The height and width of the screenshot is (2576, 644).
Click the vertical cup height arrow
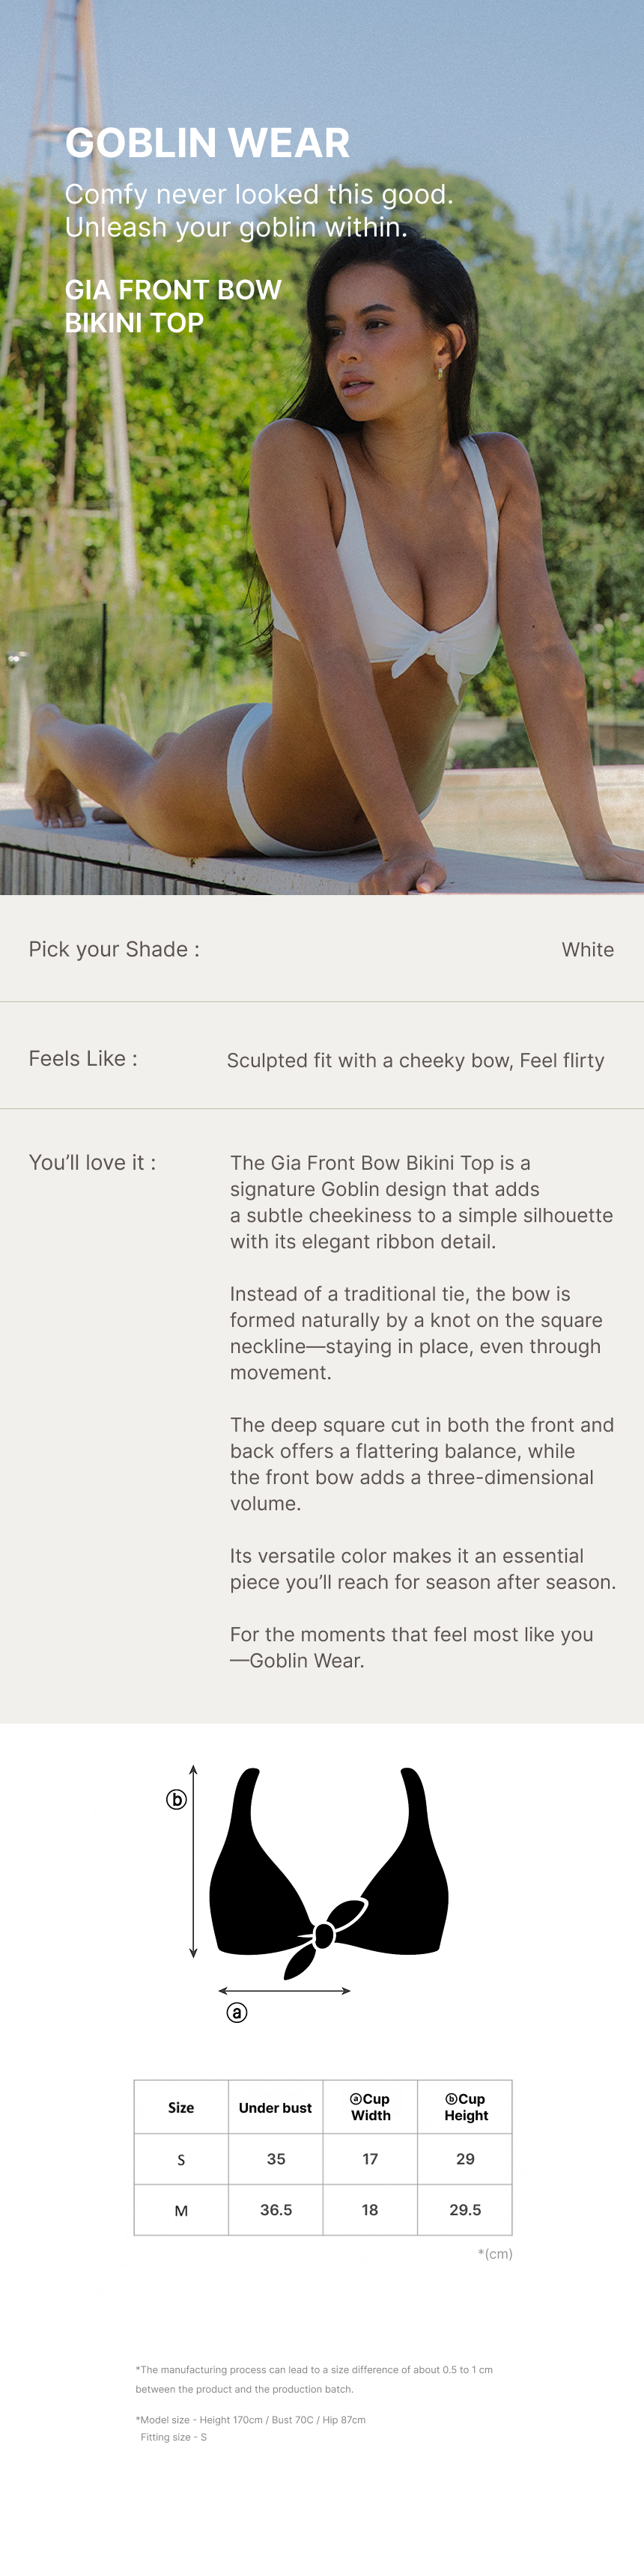[193, 1870]
